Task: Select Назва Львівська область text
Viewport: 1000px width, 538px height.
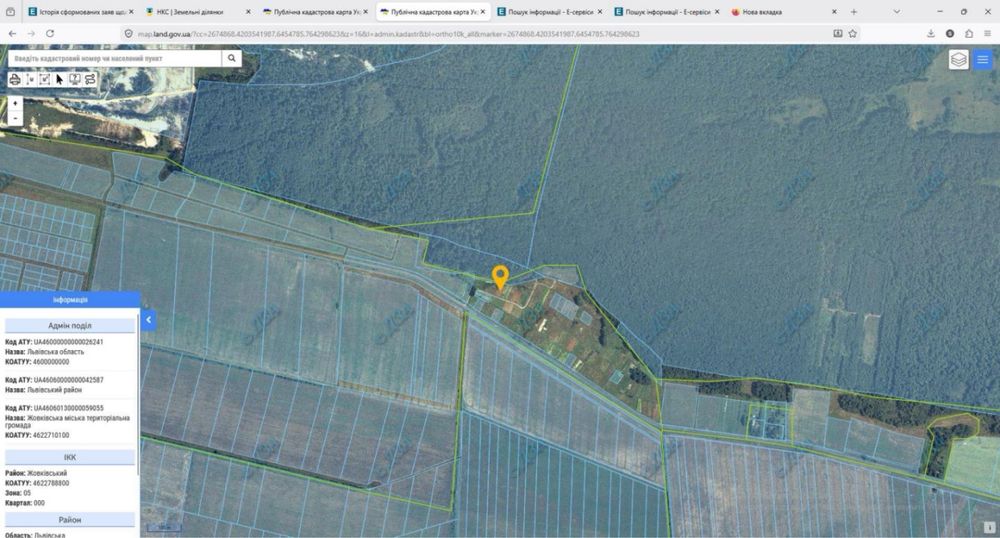Action: [45, 352]
